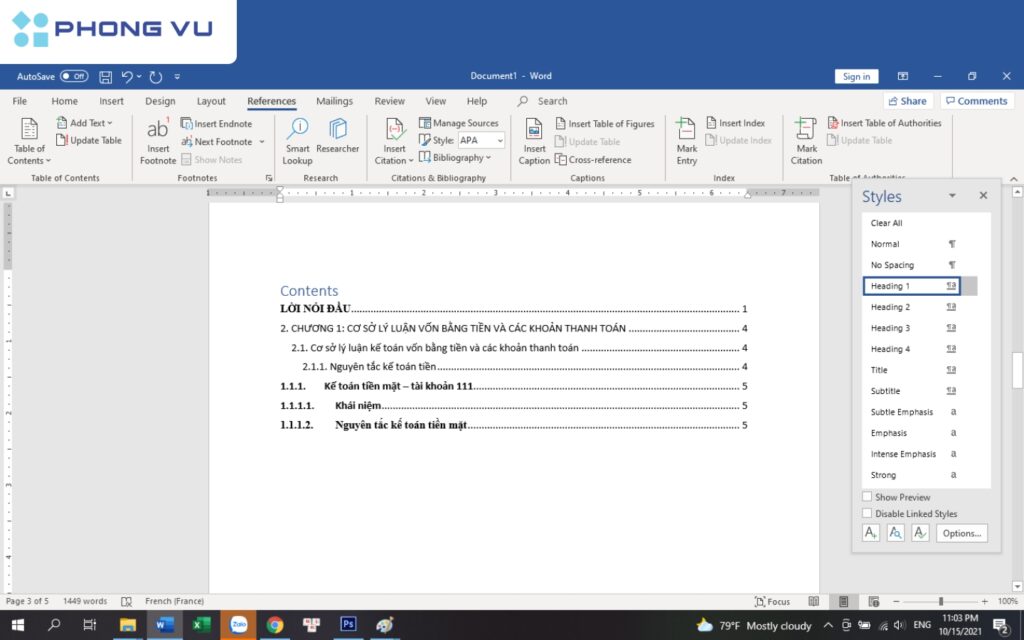
Task: Open the Review ribbon tab
Action: (x=390, y=100)
